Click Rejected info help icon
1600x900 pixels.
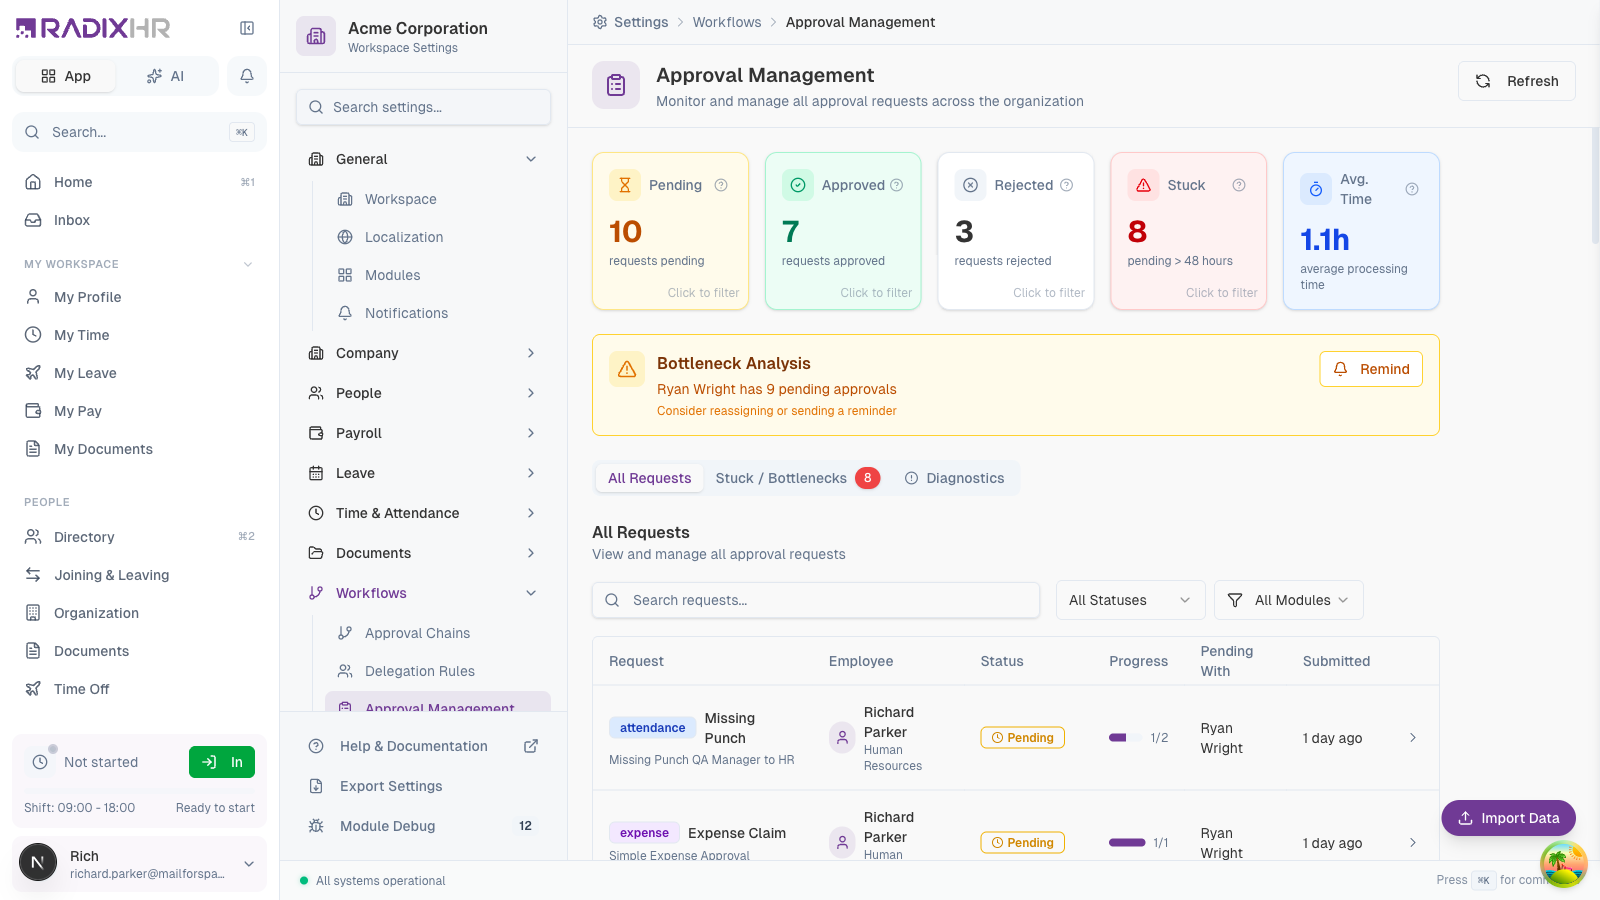pos(1067,185)
